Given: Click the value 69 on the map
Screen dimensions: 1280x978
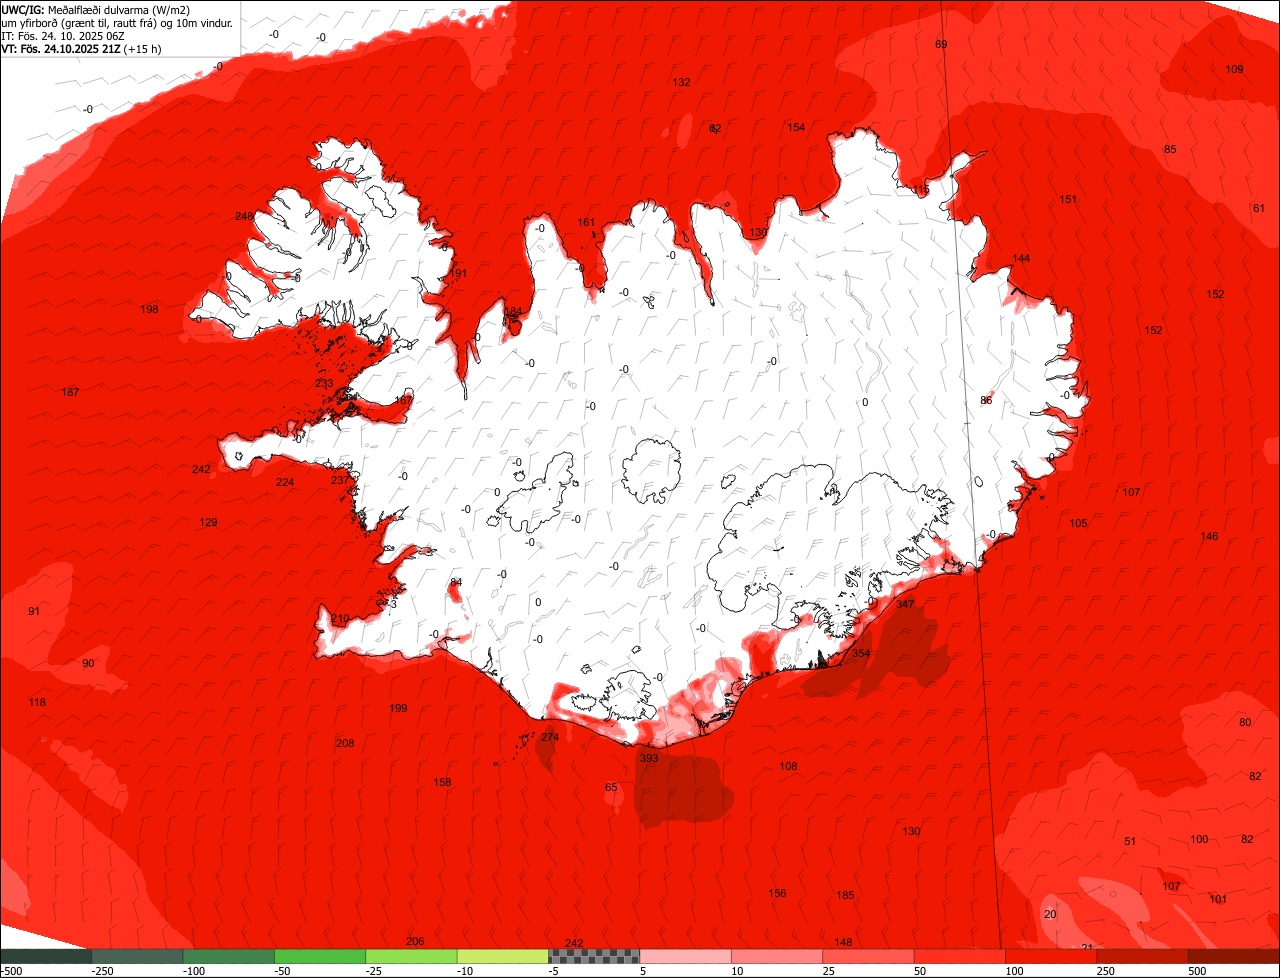Looking at the screenshot, I should click(x=941, y=44).
